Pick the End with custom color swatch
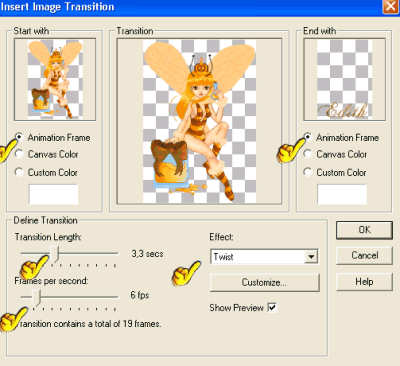The image size is (400, 366). [x=342, y=195]
